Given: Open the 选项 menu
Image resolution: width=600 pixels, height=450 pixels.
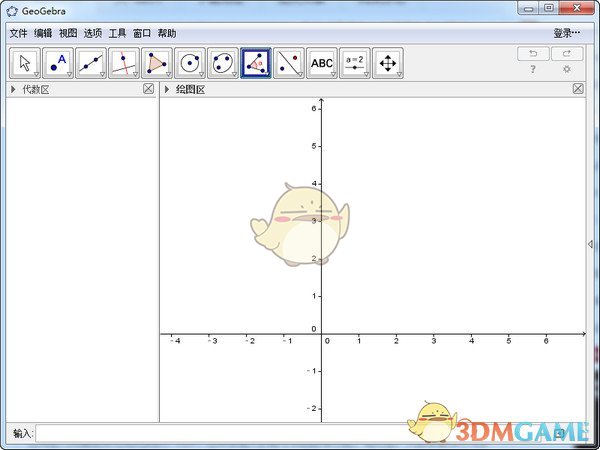Looking at the screenshot, I should 93,34.
